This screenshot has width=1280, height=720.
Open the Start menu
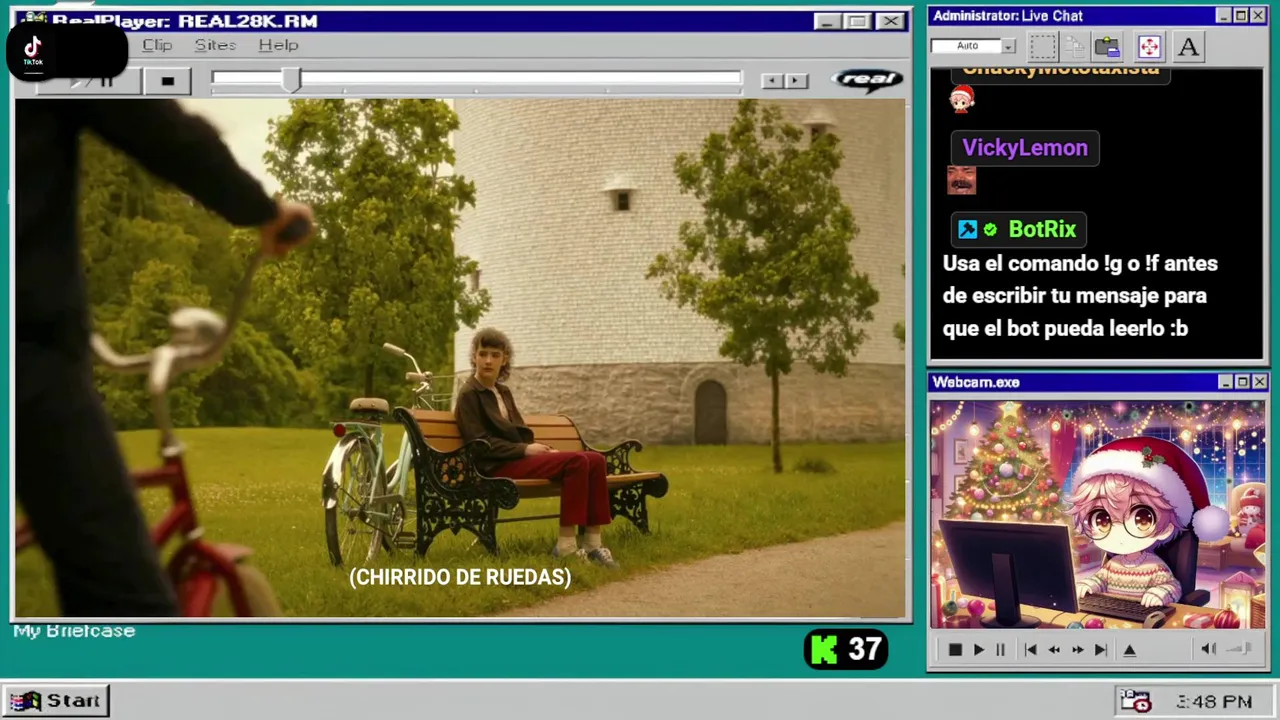coord(56,701)
